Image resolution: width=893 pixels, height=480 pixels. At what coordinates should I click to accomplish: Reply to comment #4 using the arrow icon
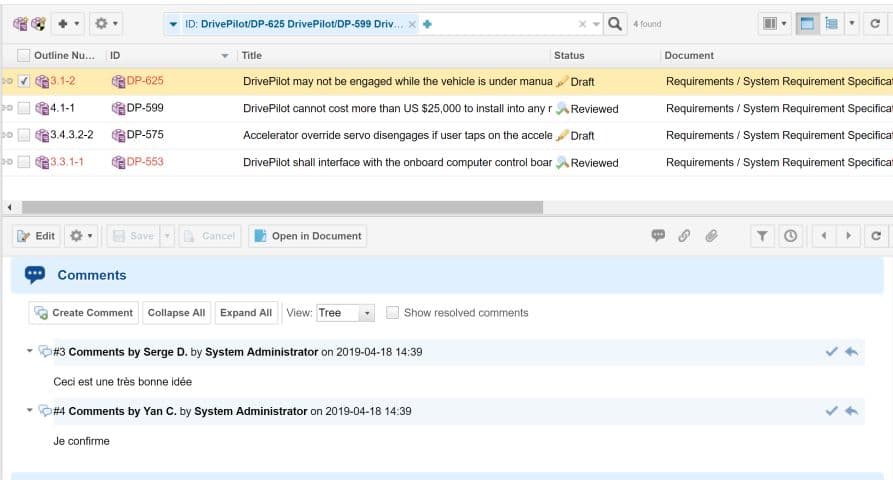point(851,411)
